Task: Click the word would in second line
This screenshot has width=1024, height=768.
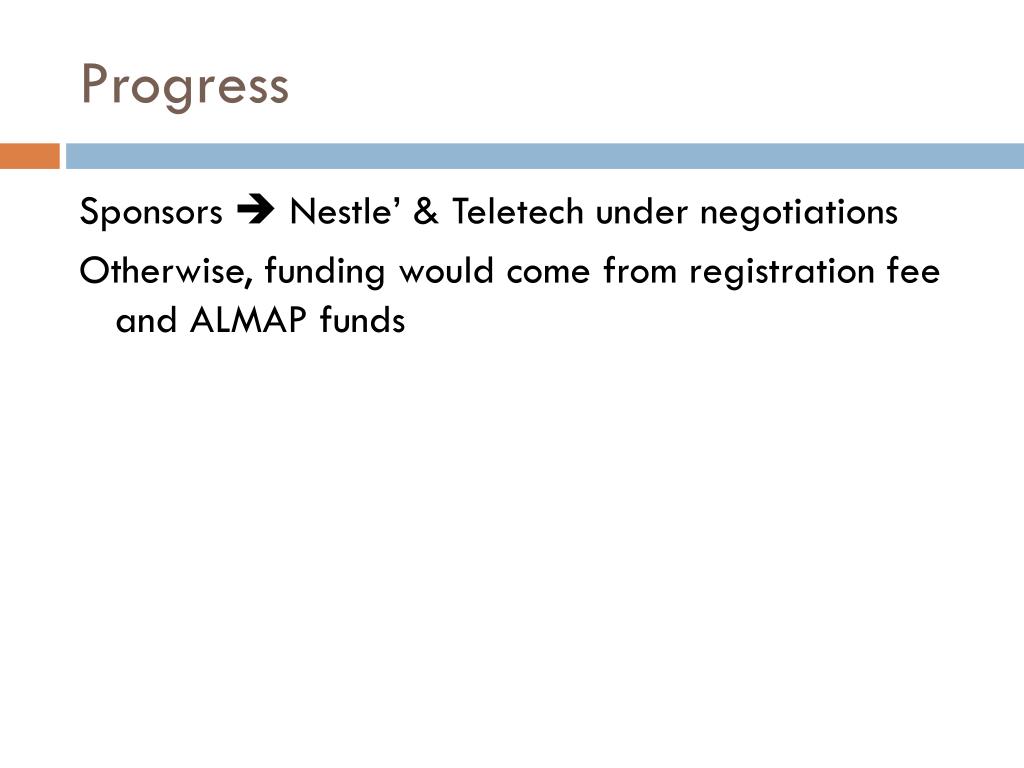Action: tap(446, 270)
